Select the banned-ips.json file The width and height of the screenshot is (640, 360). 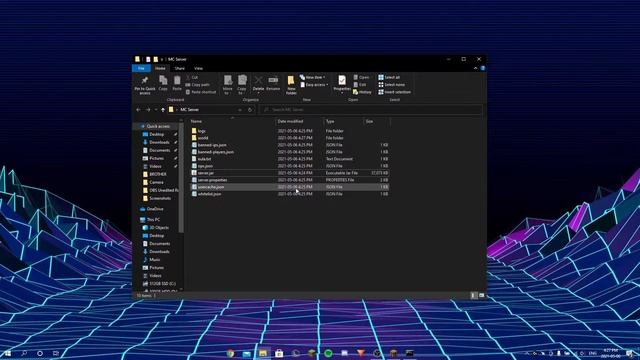(x=289, y=145)
